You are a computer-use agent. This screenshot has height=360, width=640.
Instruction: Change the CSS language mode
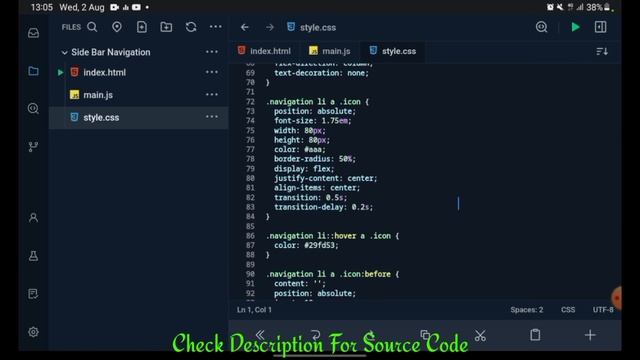(x=568, y=310)
